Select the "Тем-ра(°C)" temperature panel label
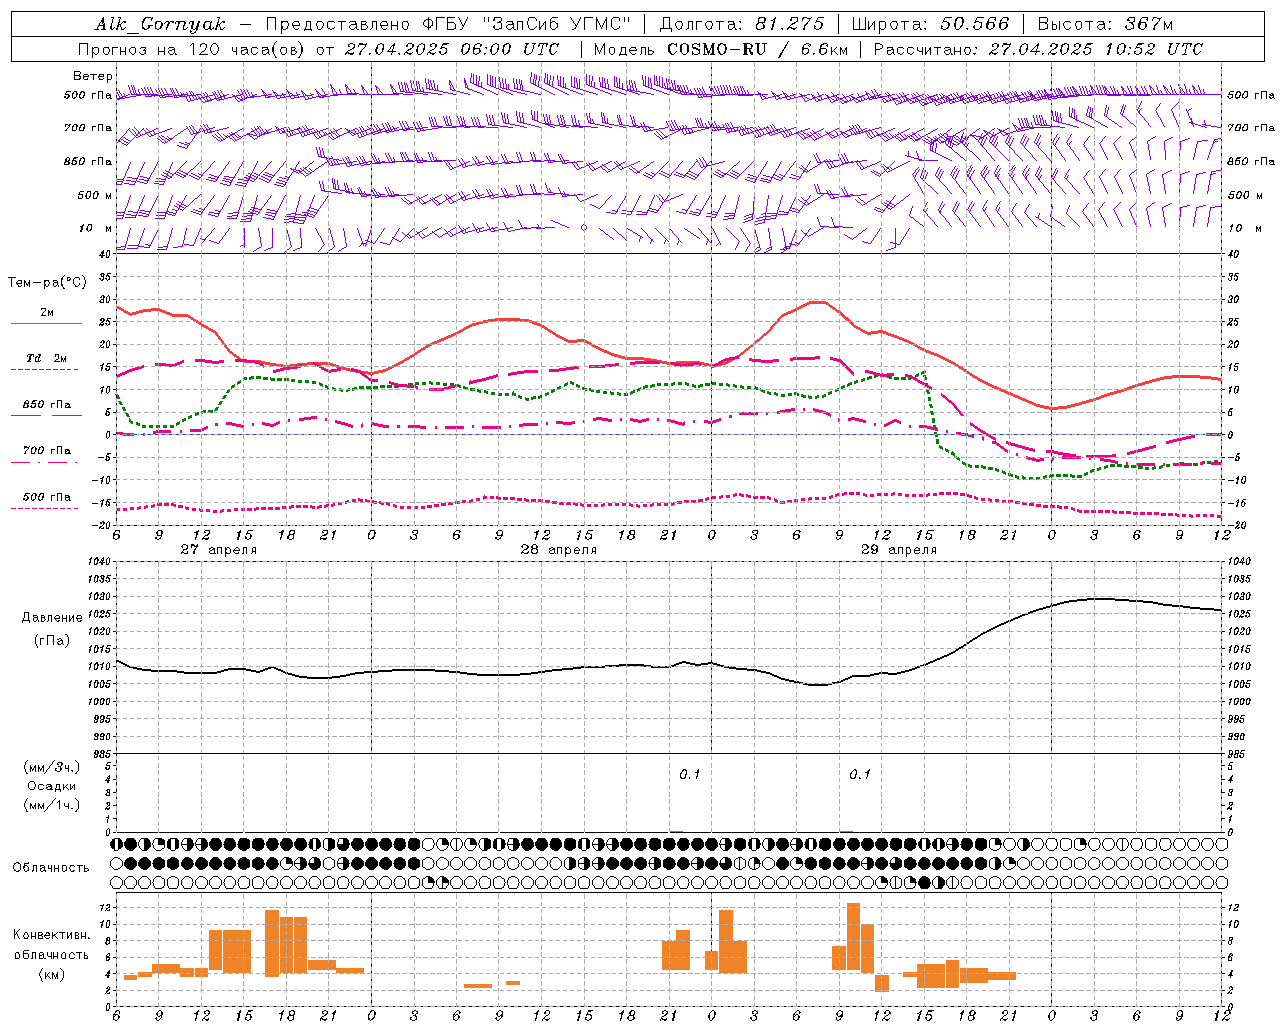The image size is (1280, 1024). (46, 283)
